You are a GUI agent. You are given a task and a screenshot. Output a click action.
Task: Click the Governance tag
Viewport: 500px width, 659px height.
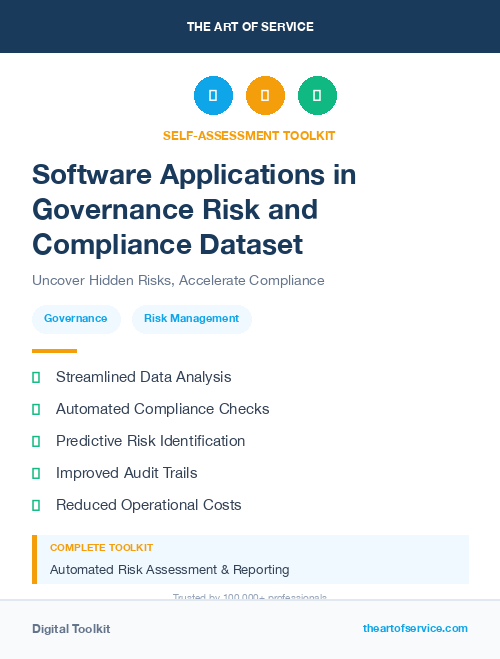[x=76, y=319]
